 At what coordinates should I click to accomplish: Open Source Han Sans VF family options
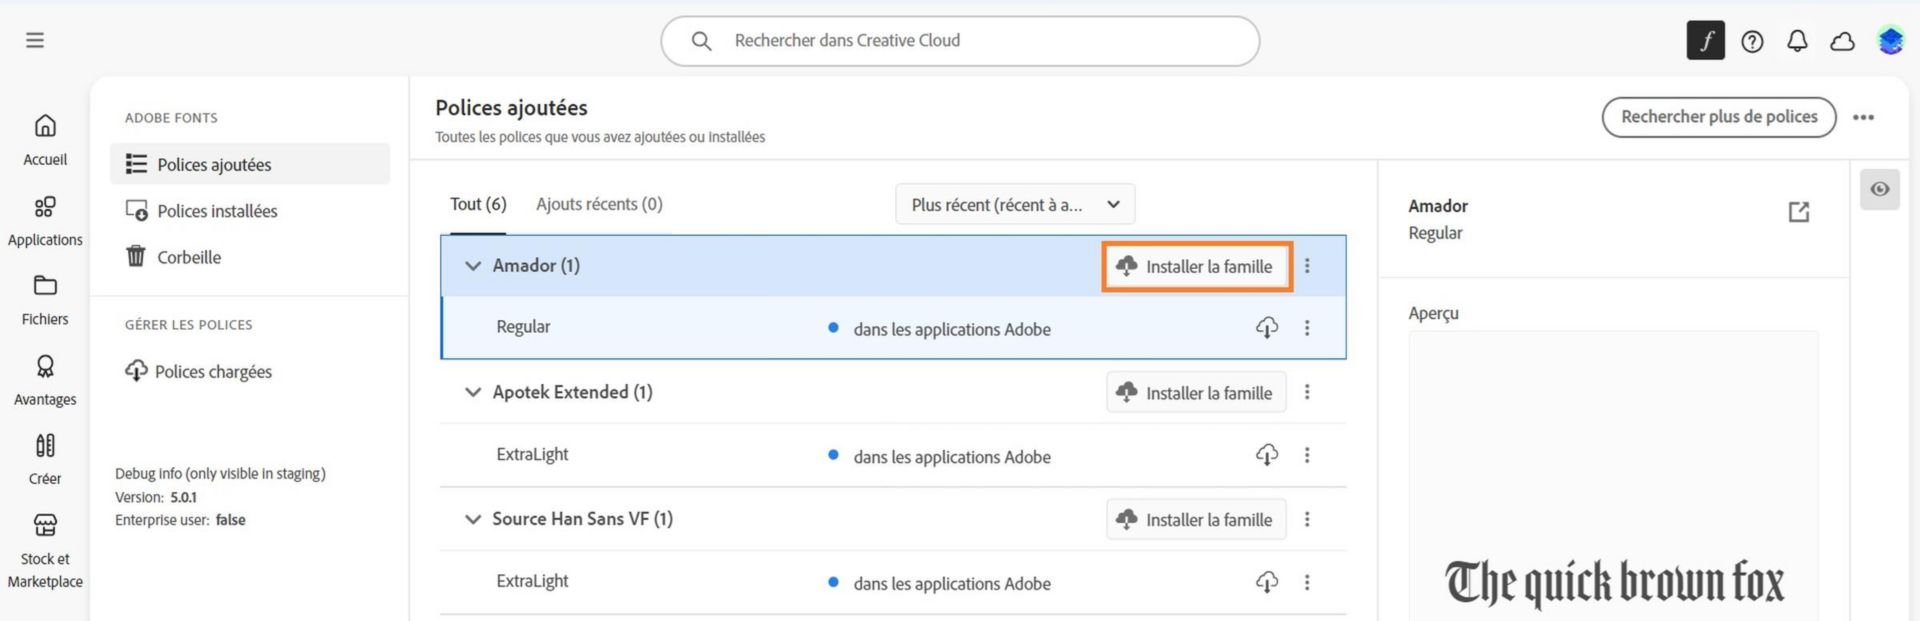click(1306, 519)
